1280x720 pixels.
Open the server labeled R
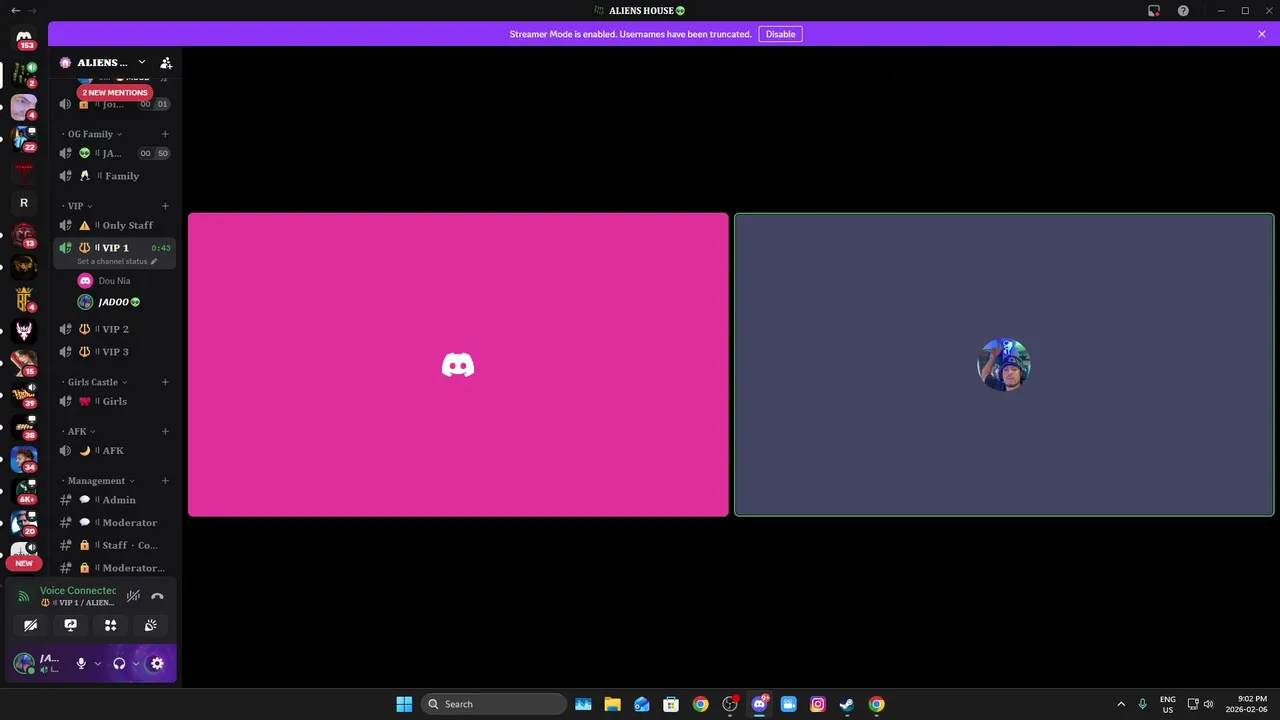click(24, 203)
